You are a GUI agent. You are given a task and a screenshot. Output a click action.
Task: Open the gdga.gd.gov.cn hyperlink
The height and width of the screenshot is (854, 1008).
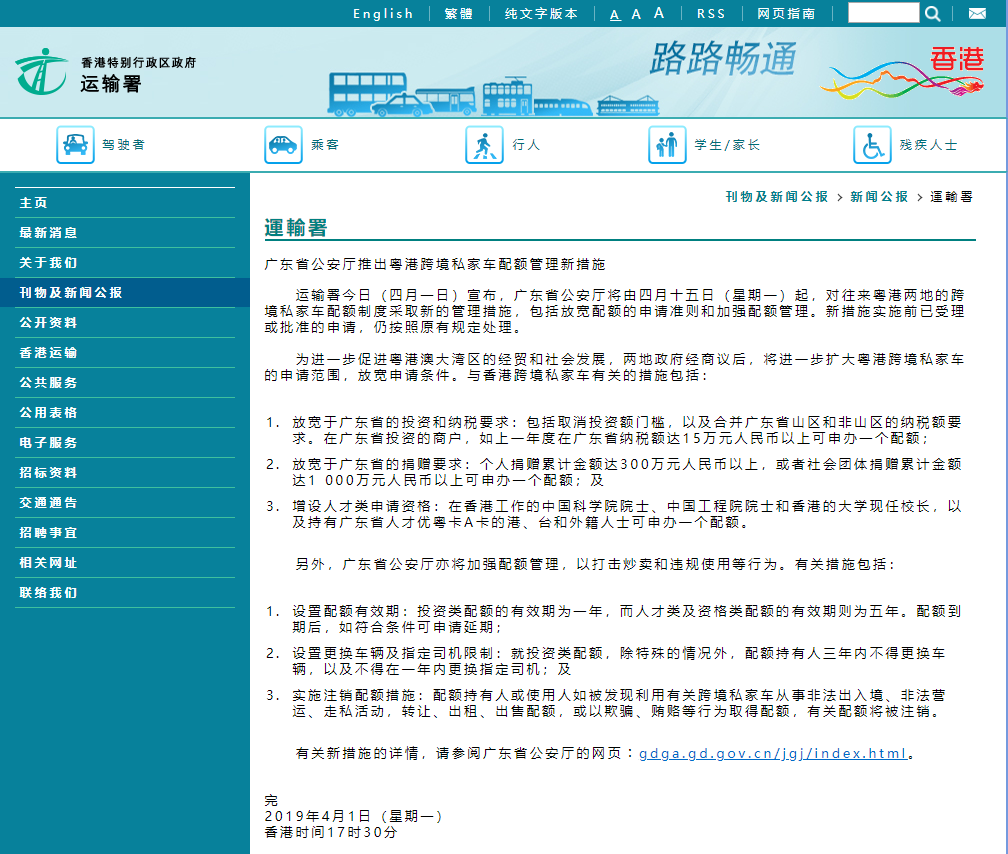click(773, 753)
